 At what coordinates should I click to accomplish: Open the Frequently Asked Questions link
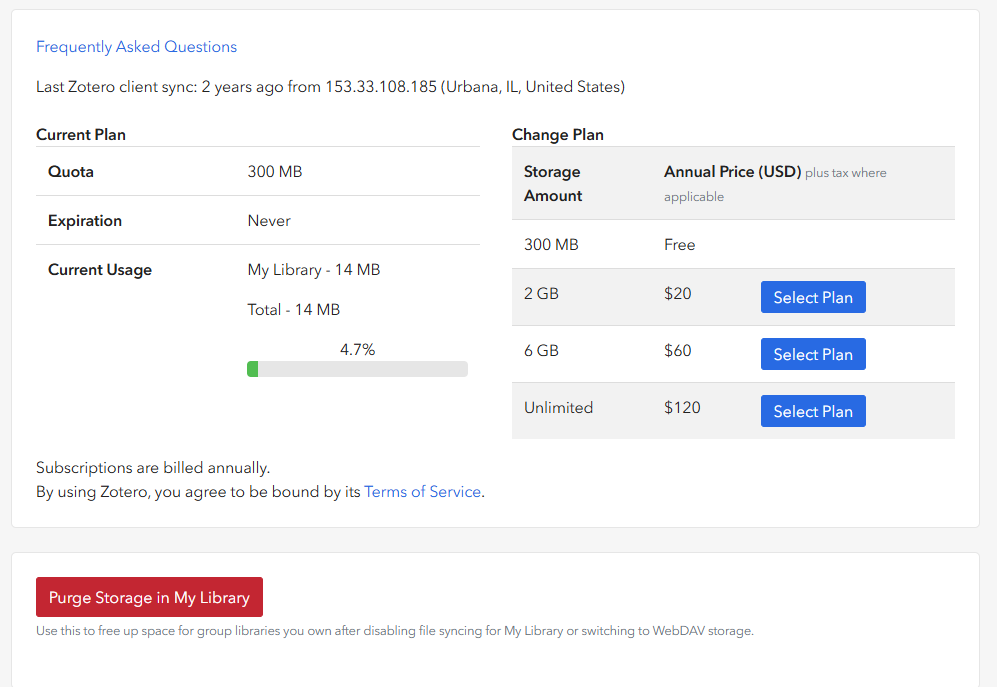pyautogui.click(x=136, y=46)
